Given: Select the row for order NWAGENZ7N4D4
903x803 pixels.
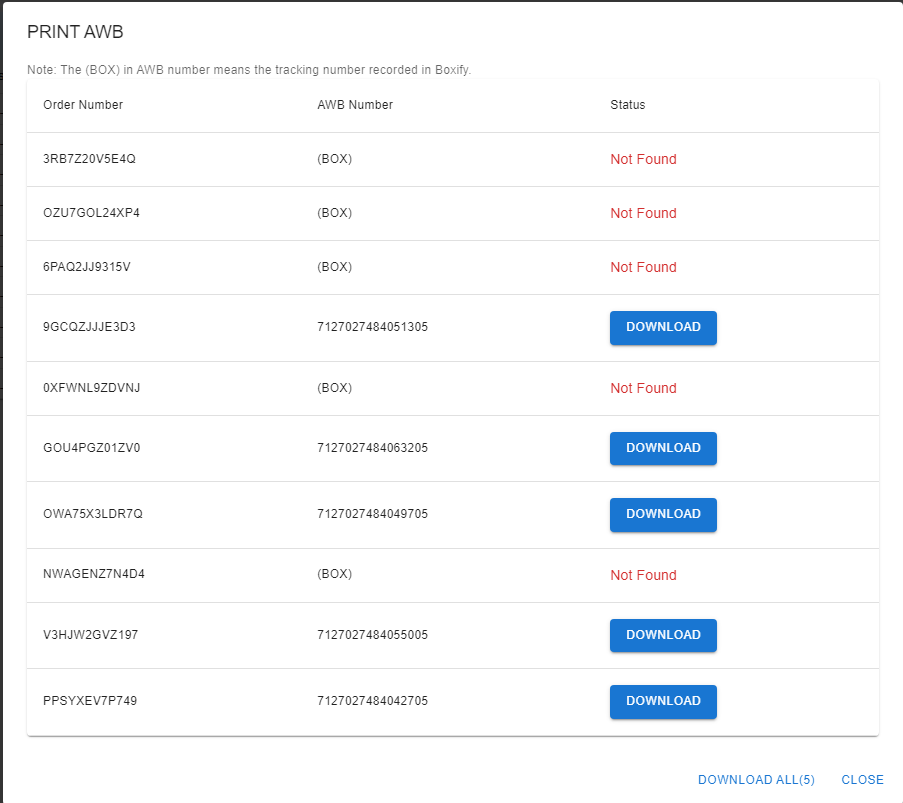Looking at the screenshot, I should point(93,575).
